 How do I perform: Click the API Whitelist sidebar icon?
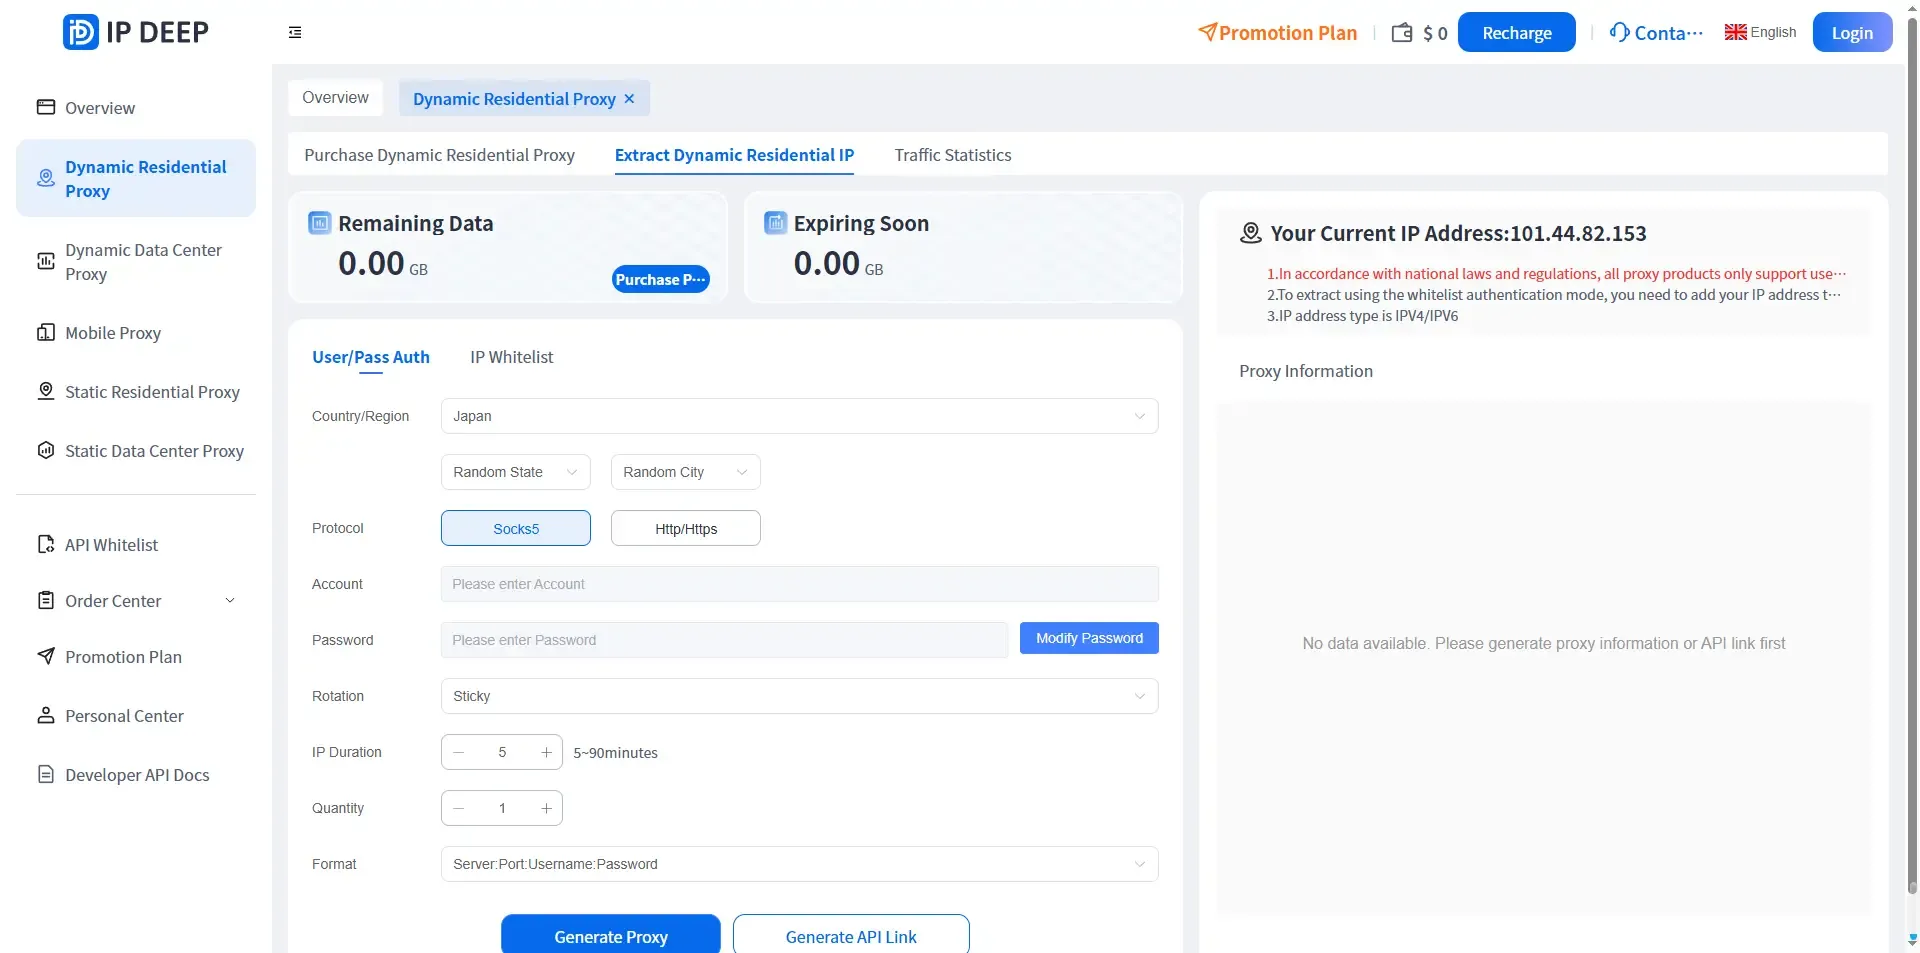(x=46, y=544)
